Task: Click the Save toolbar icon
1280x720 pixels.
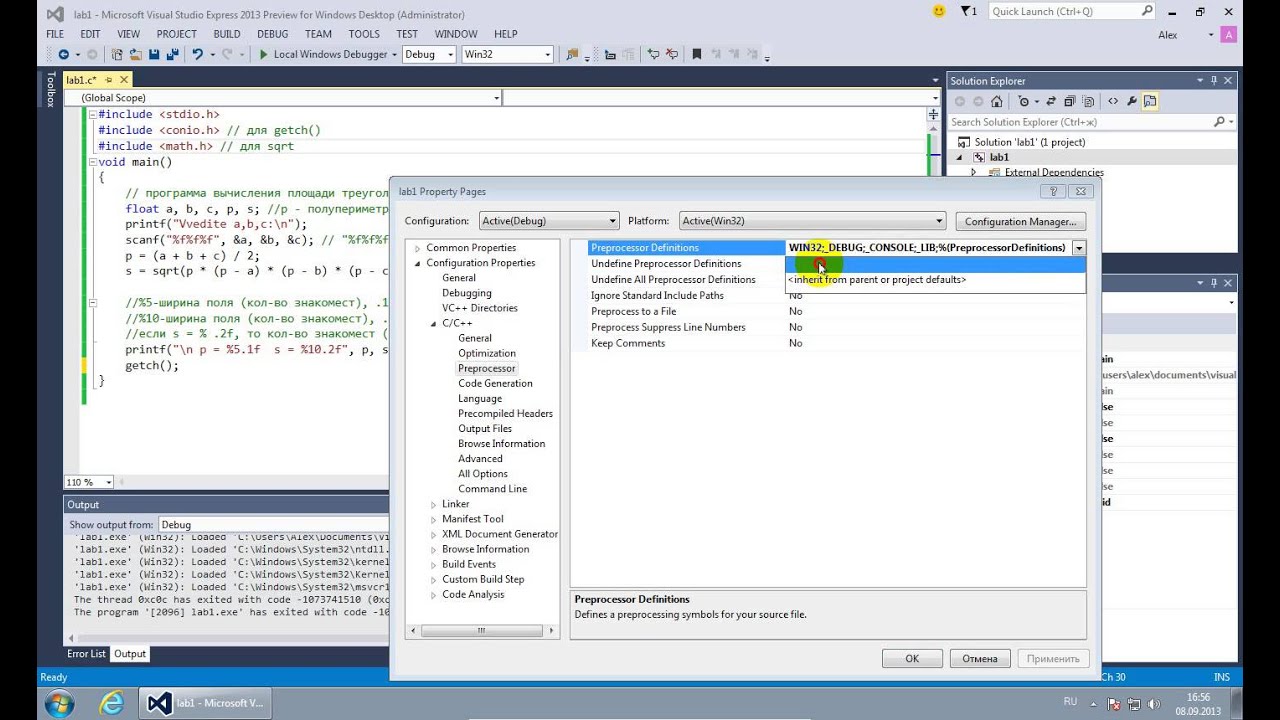Action: (x=155, y=54)
